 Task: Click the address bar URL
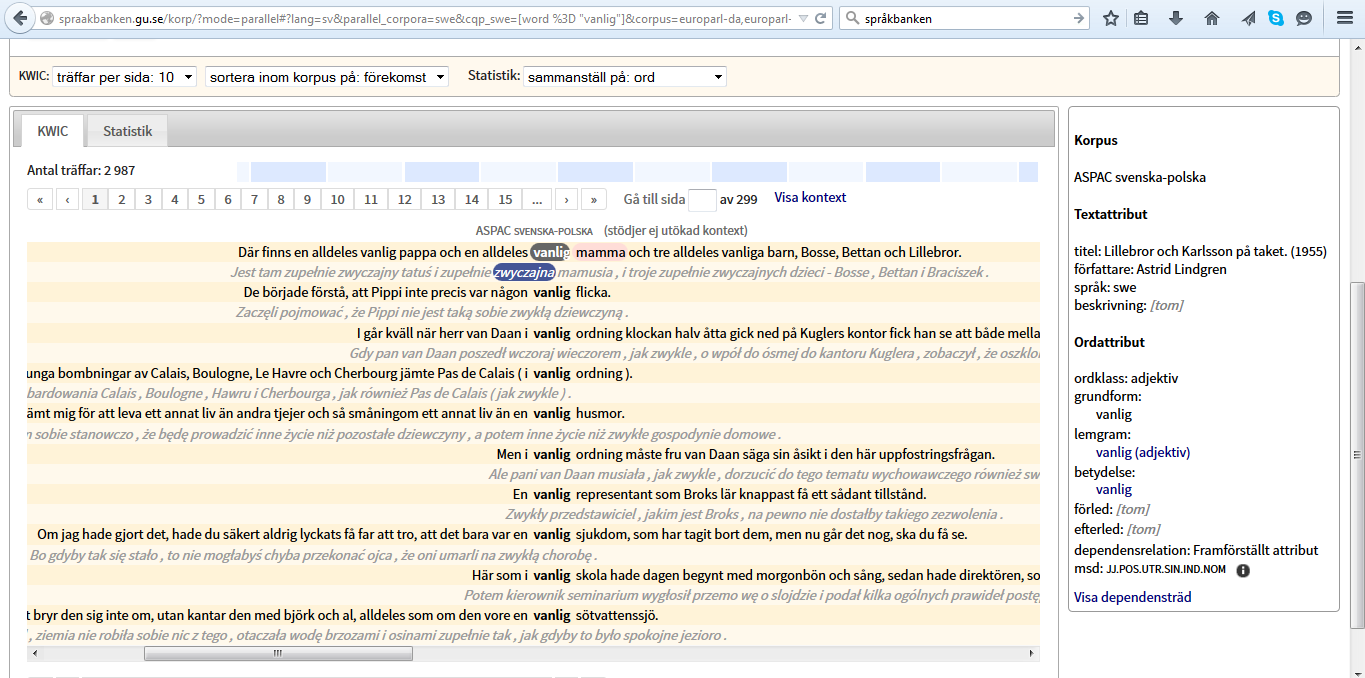click(x=425, y=18)
